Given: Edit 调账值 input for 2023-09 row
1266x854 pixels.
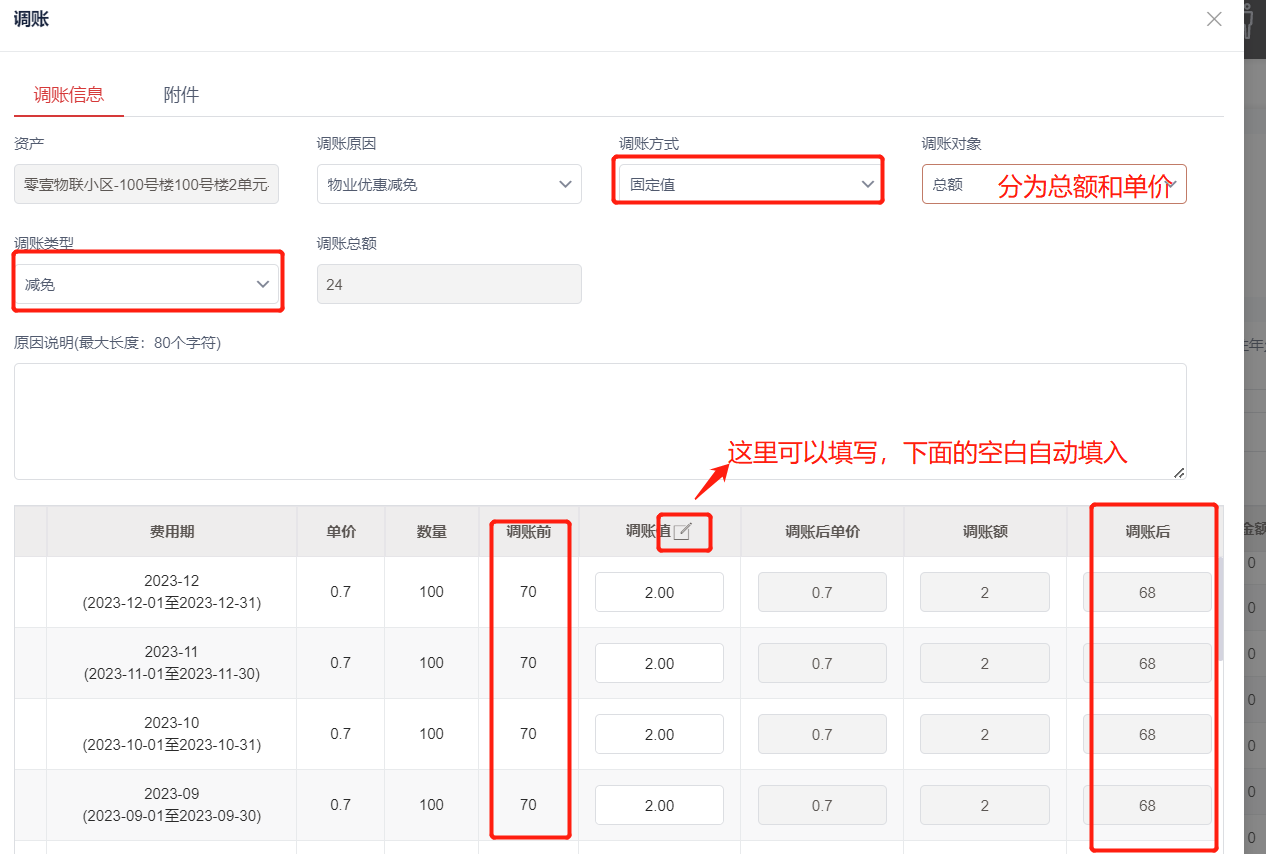Looking at the screenshot, I should [x=659, y=805].
